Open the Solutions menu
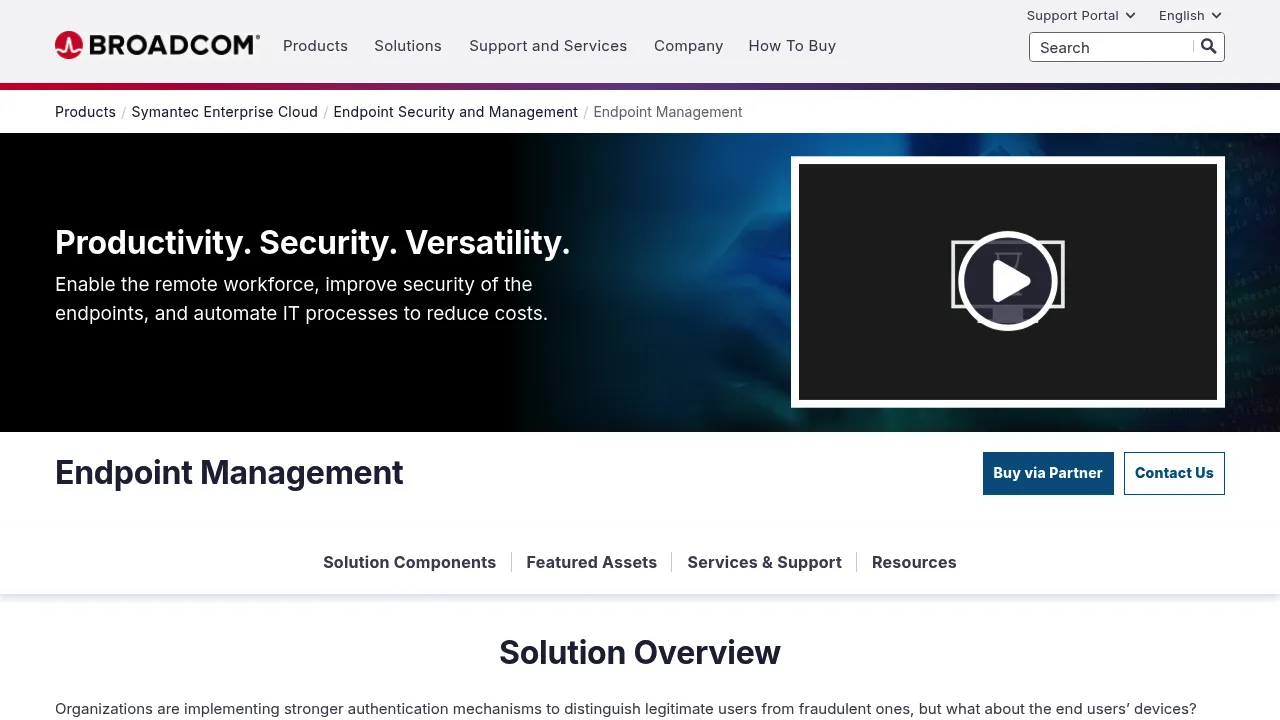This screenshot has width=1280, height=720. coord(408,46)
